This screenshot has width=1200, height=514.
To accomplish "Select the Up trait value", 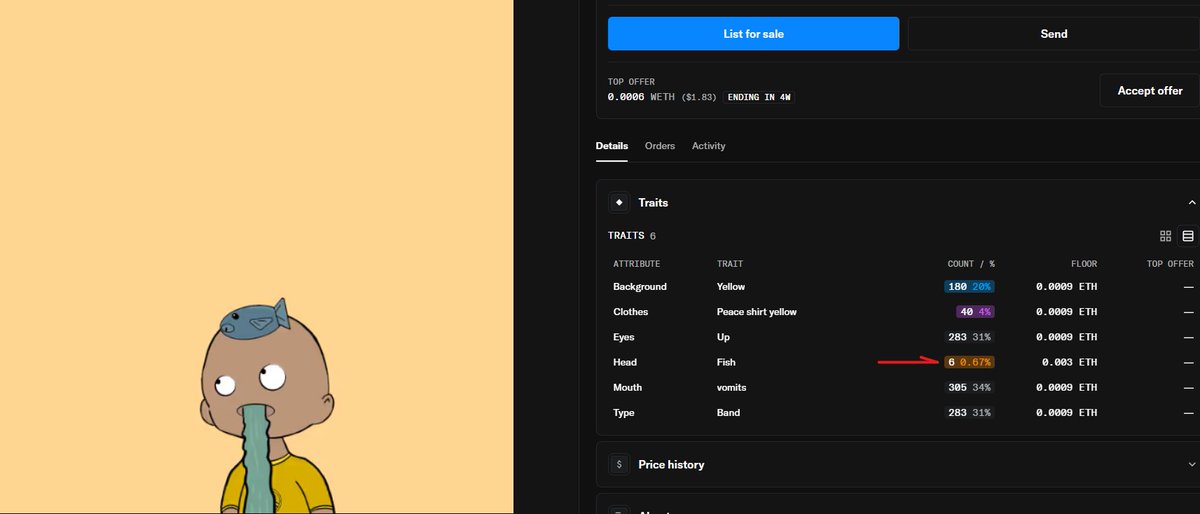I will click(723, 337).
